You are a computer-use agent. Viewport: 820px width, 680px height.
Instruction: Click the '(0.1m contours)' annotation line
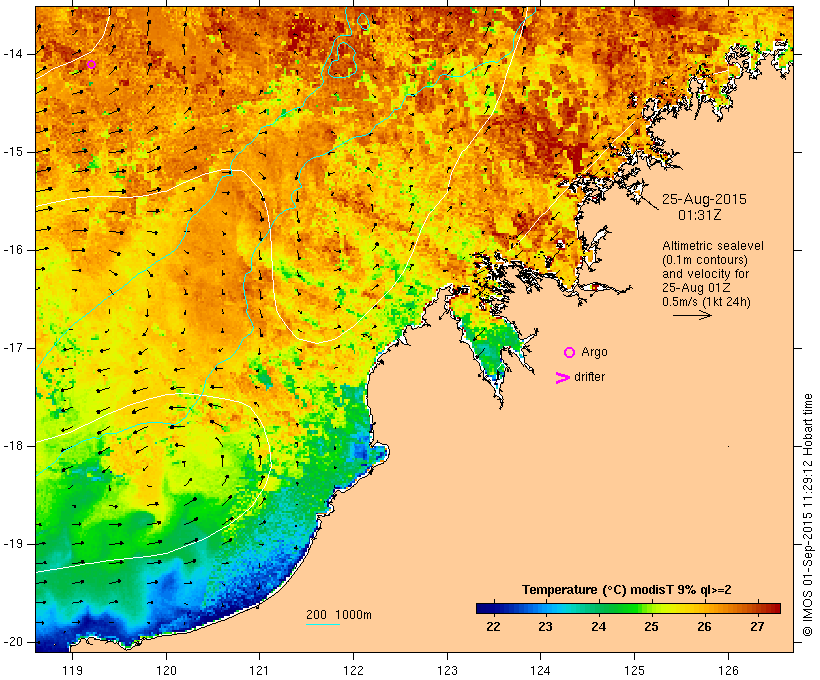pyautogui.click(x=705, y=260)
